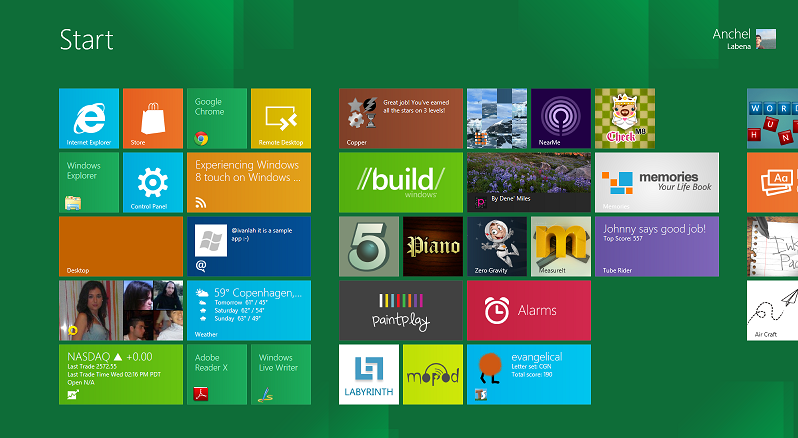Open the Alarms tile

(x=529, y=310)
